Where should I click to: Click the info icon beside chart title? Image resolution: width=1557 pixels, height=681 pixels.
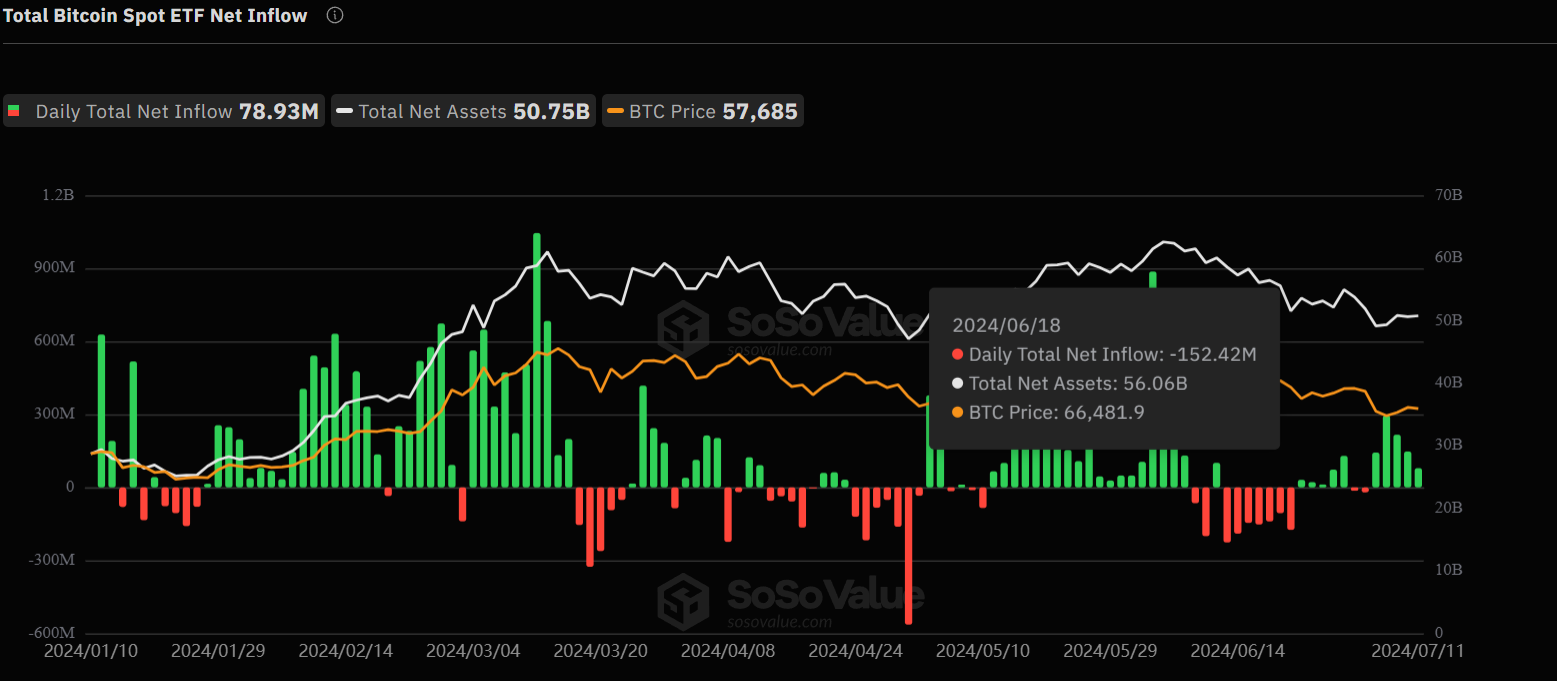pyautogui.click(x=335, y=15)
